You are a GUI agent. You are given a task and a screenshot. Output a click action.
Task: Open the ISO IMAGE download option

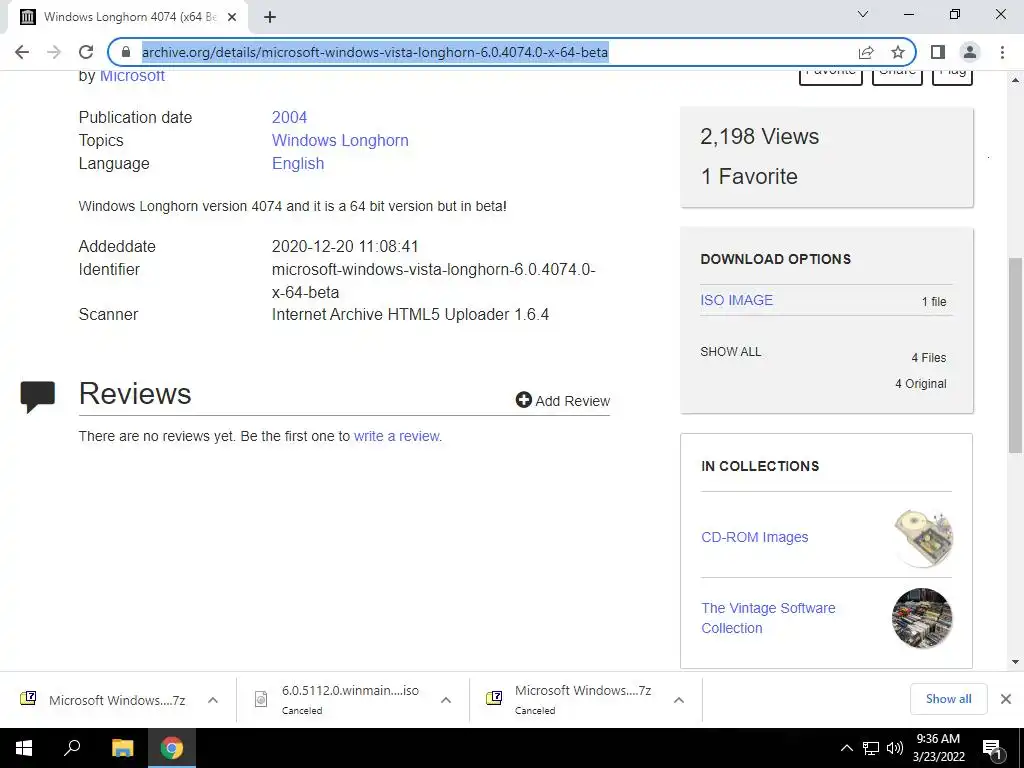(737, 300)
